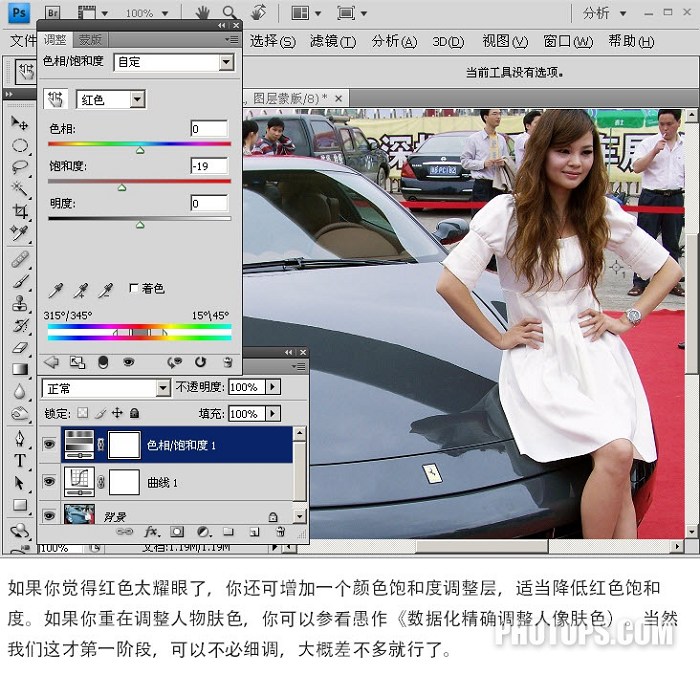Select the Pen tool

click(20, 438)
